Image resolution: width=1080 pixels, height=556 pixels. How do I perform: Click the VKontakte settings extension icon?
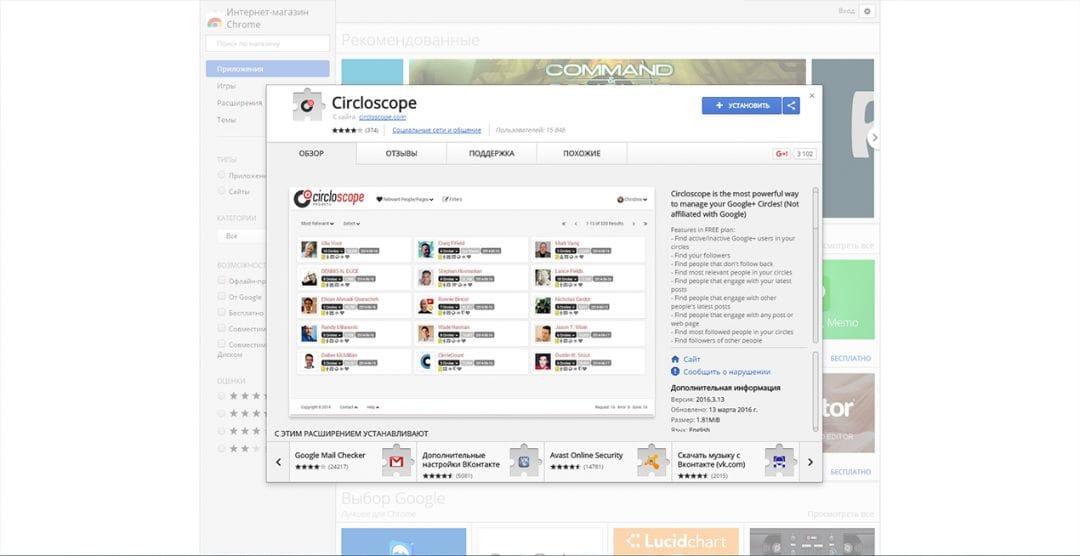point(524,462)
